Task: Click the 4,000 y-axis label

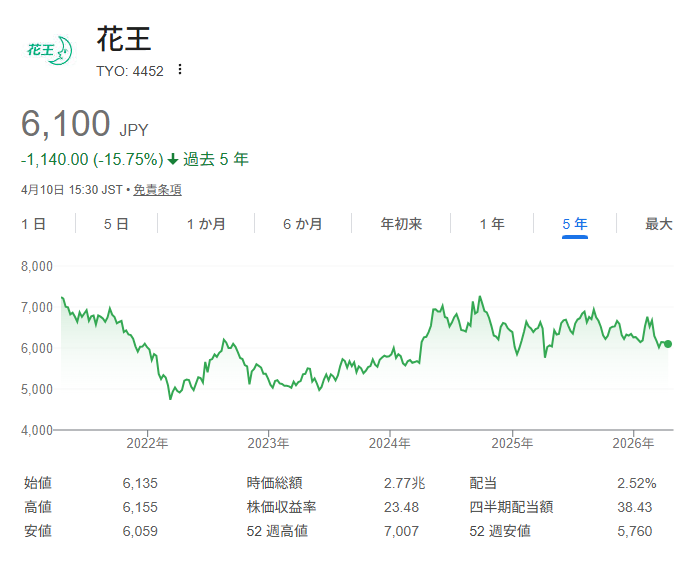Action: [x=37, y=430]
